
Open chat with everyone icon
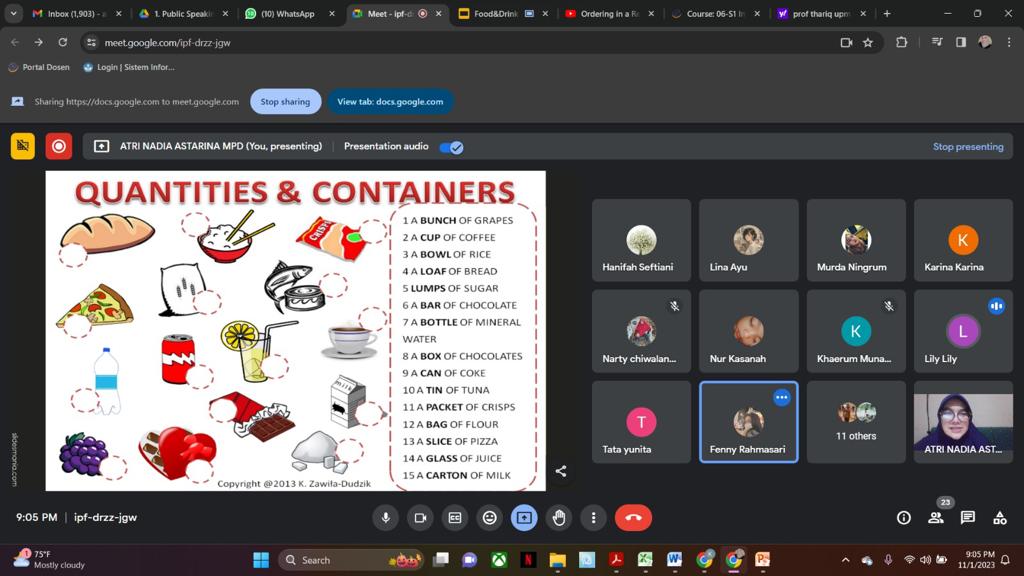coord(968,518)
